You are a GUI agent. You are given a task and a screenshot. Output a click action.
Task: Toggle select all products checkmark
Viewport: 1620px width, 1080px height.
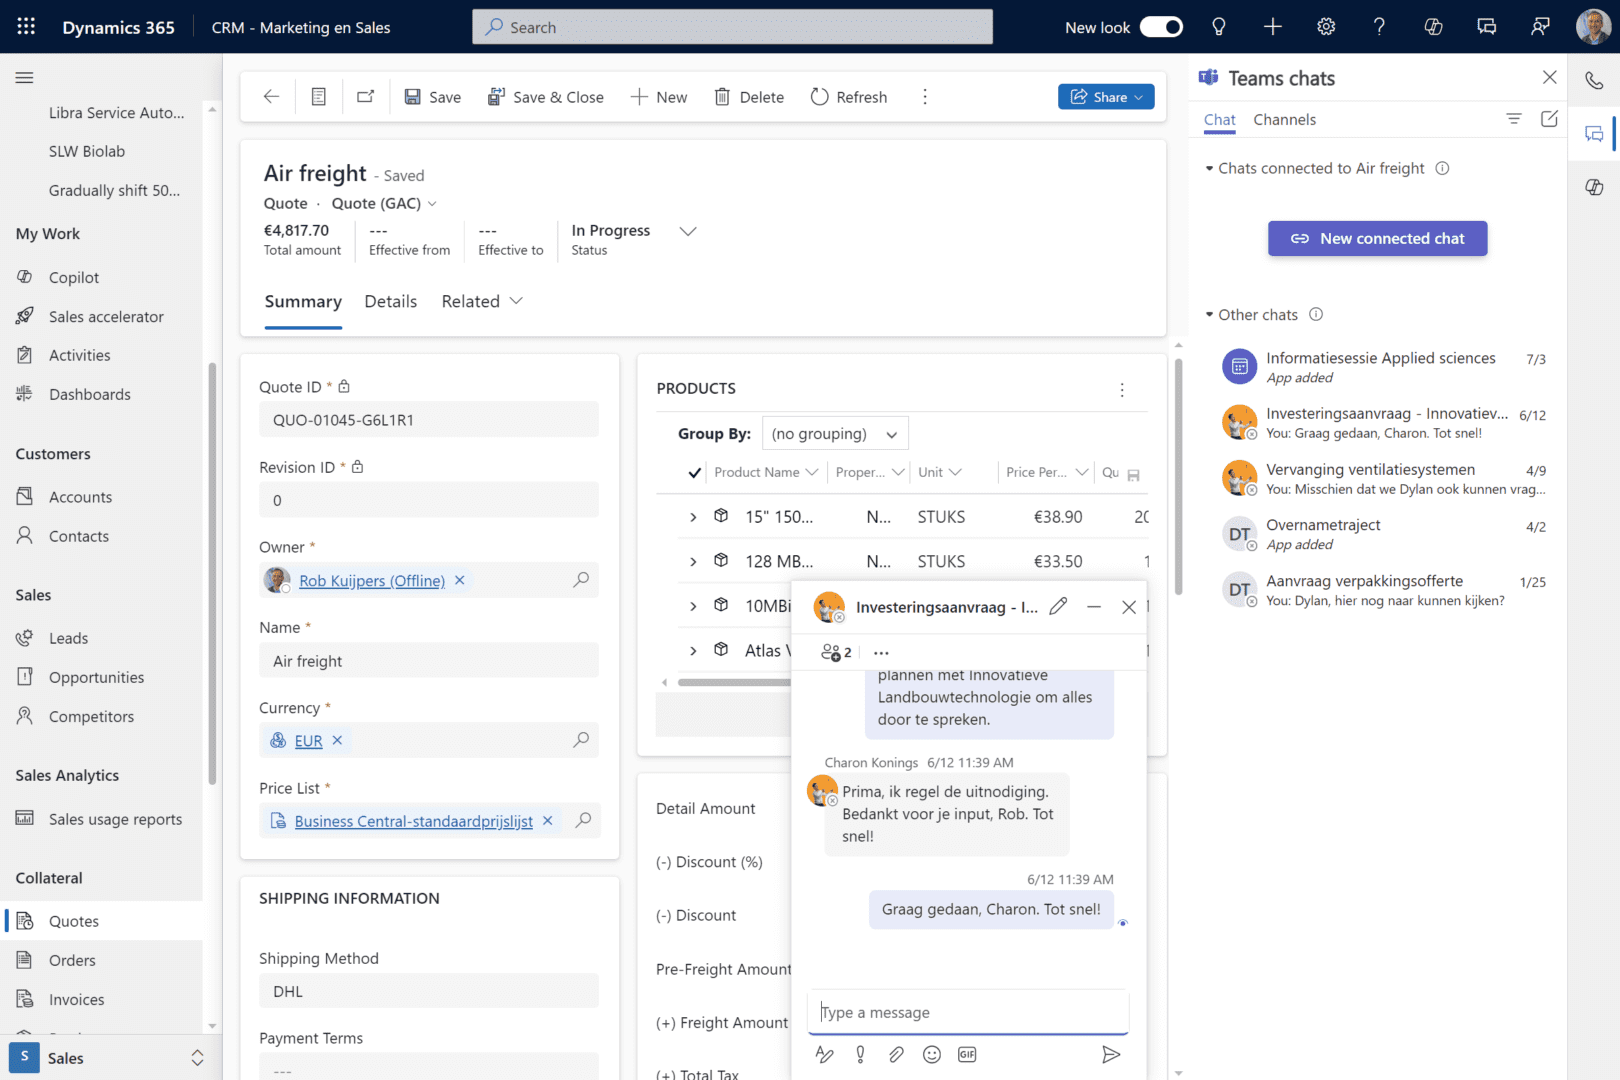coord(694,473)
